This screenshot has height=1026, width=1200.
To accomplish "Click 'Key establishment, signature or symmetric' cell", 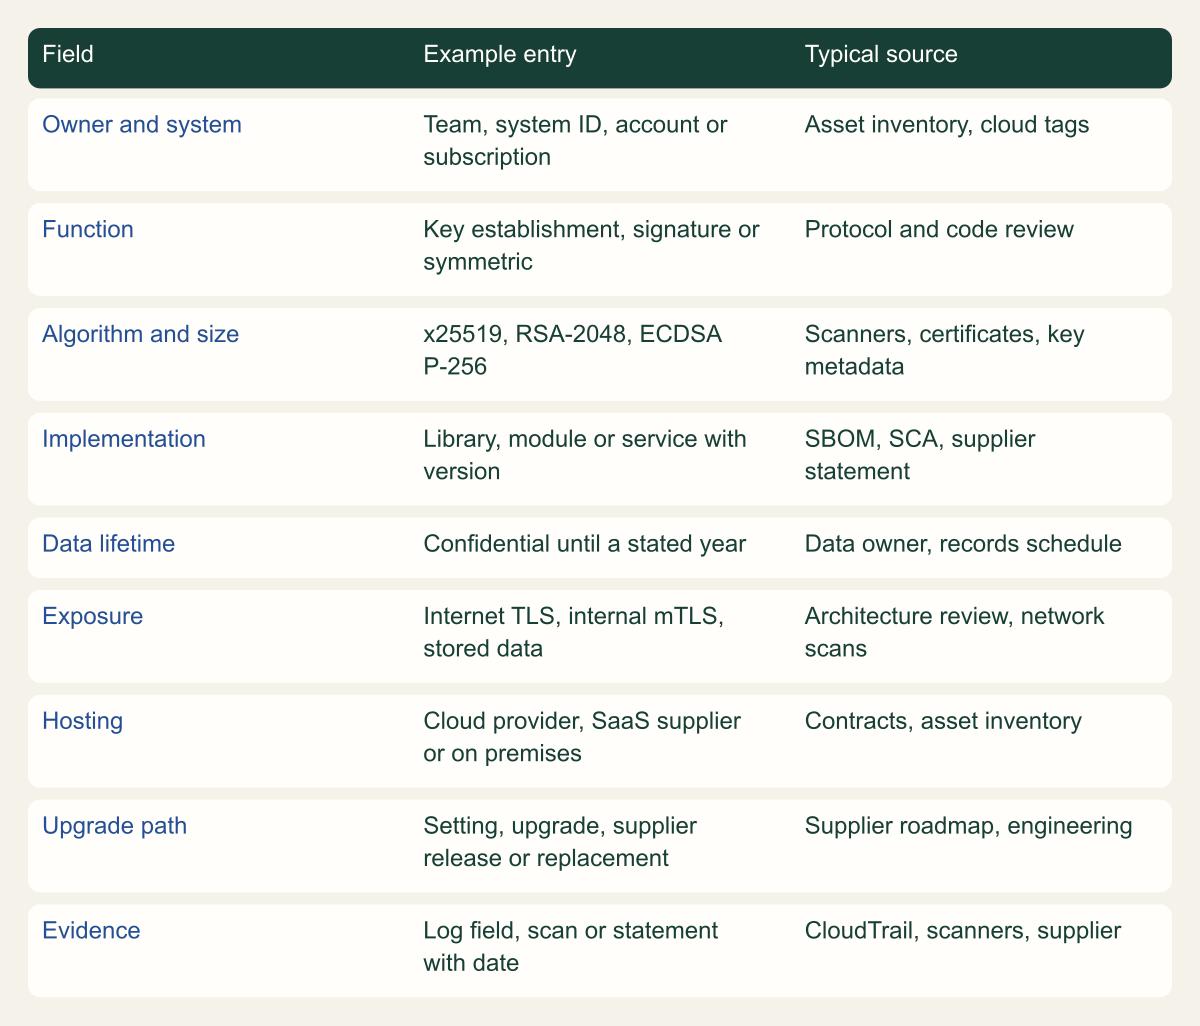I will 599,249.
